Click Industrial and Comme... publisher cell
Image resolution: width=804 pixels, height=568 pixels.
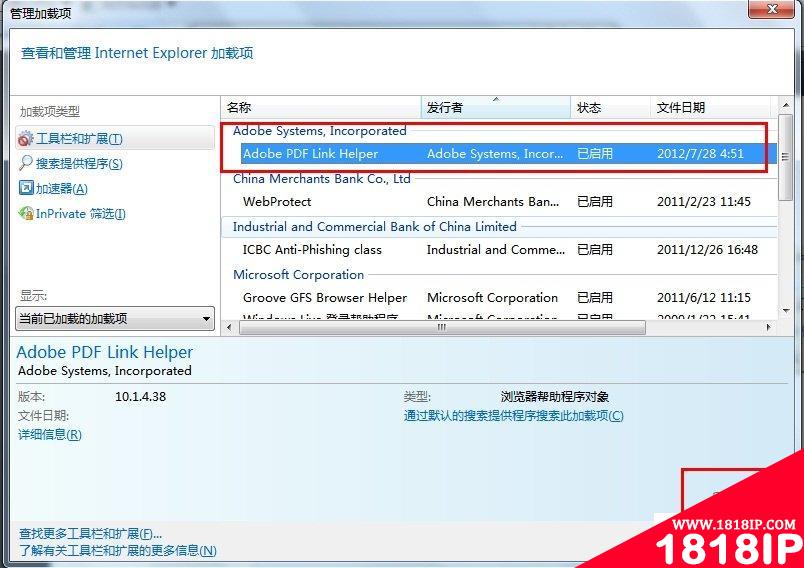coord(496,250)
